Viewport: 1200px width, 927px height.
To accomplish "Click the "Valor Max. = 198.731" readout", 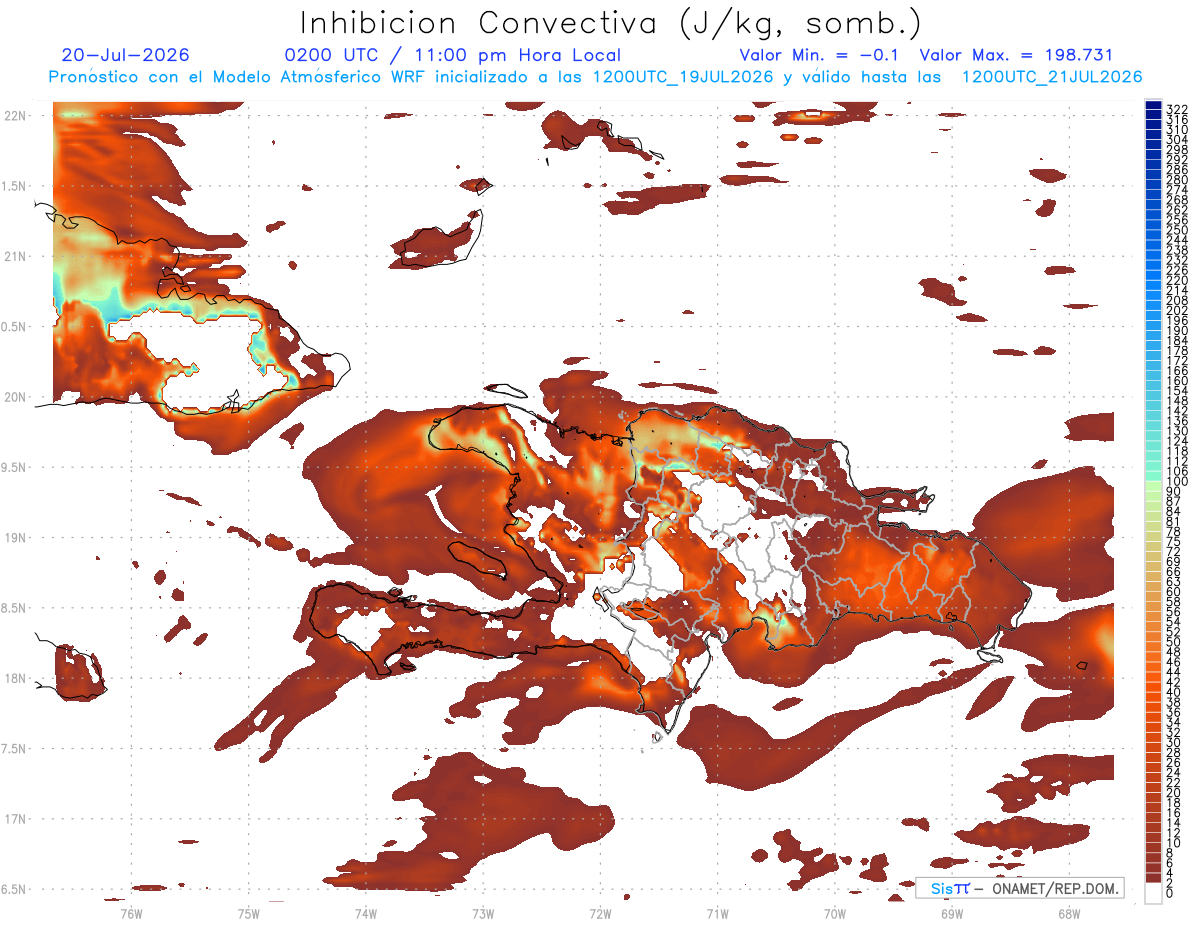I will tap(1016, 55).
